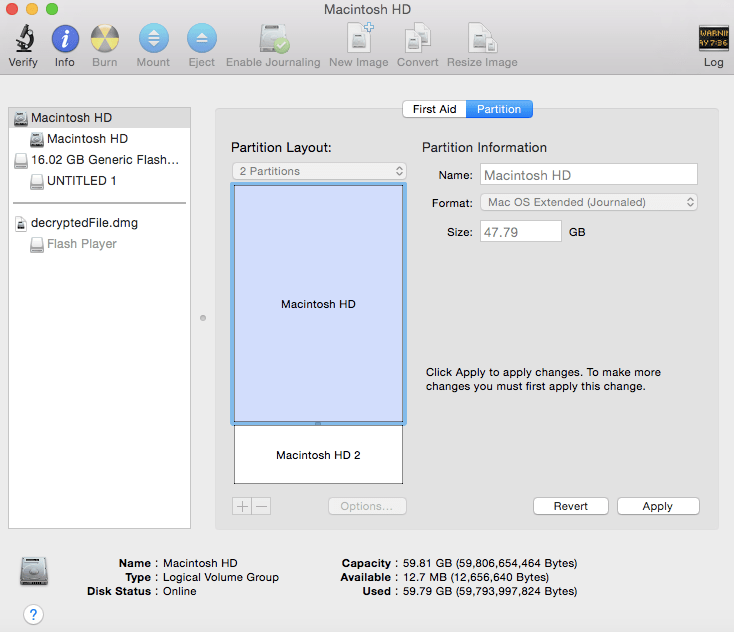Click the Verify microscope icon

[x=24, y=38]
